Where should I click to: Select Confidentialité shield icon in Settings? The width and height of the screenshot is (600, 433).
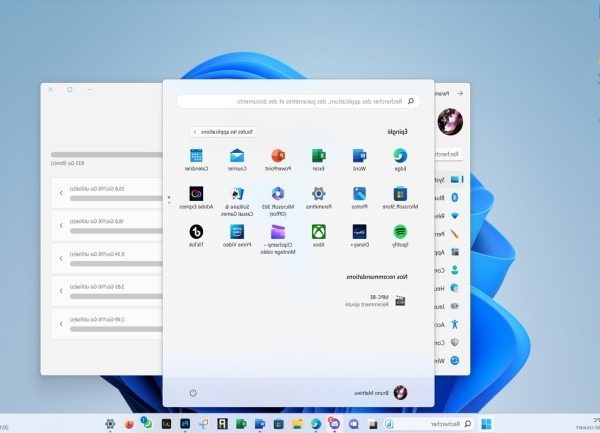(x=455, y=342)
